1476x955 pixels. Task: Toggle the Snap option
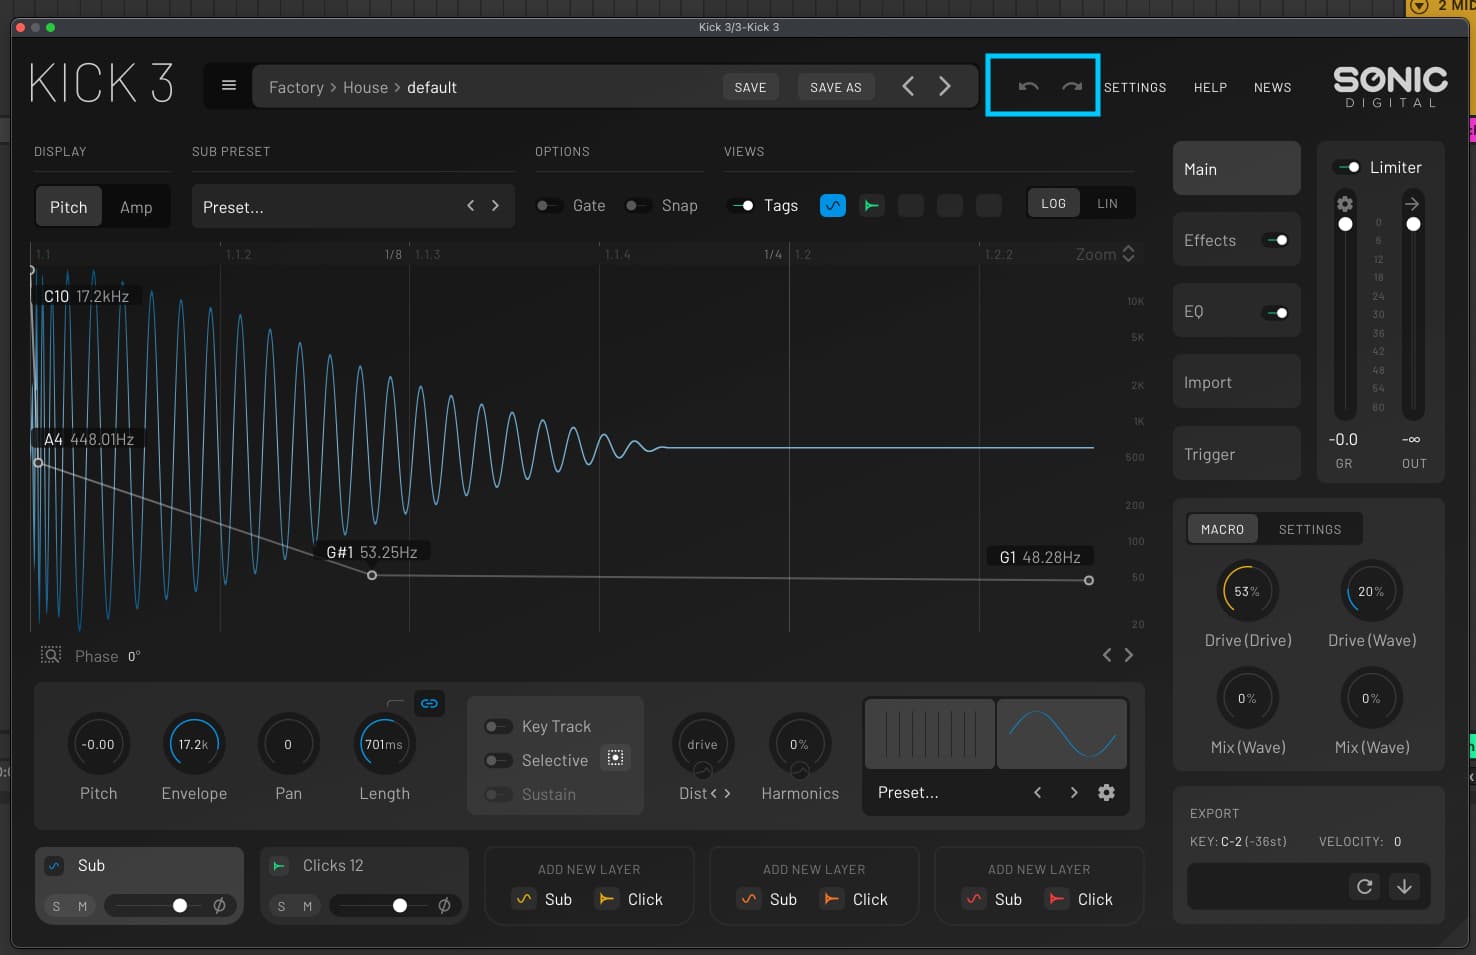click(x=637, y=206)
